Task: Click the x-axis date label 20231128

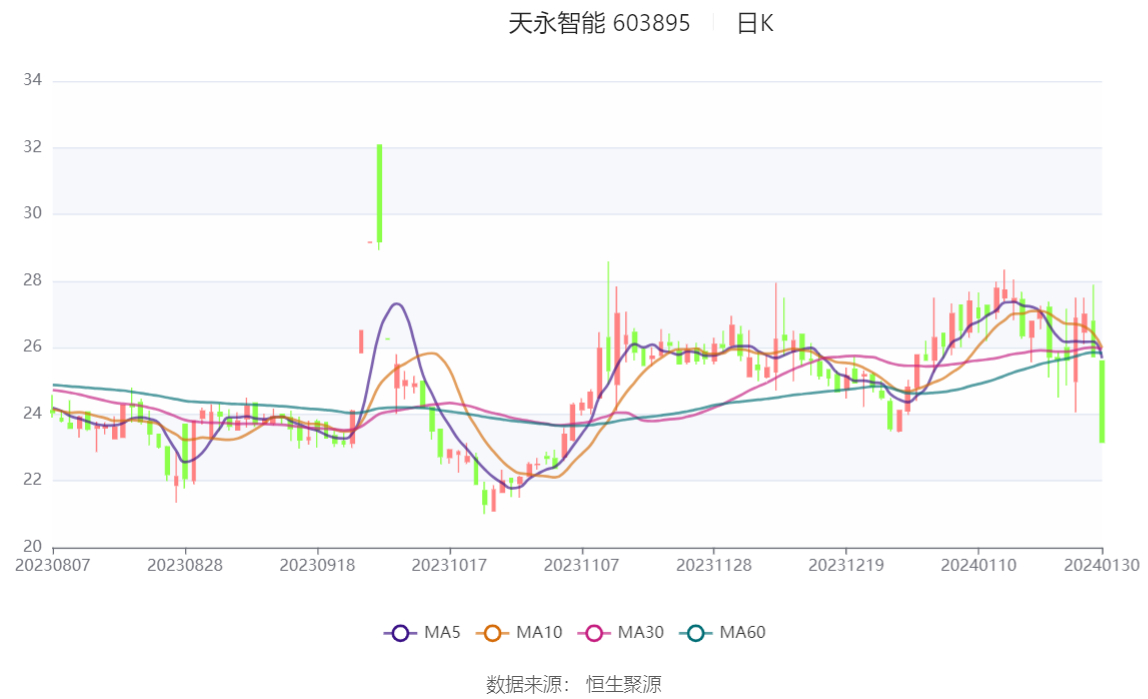Action: (x=714, y=565)
